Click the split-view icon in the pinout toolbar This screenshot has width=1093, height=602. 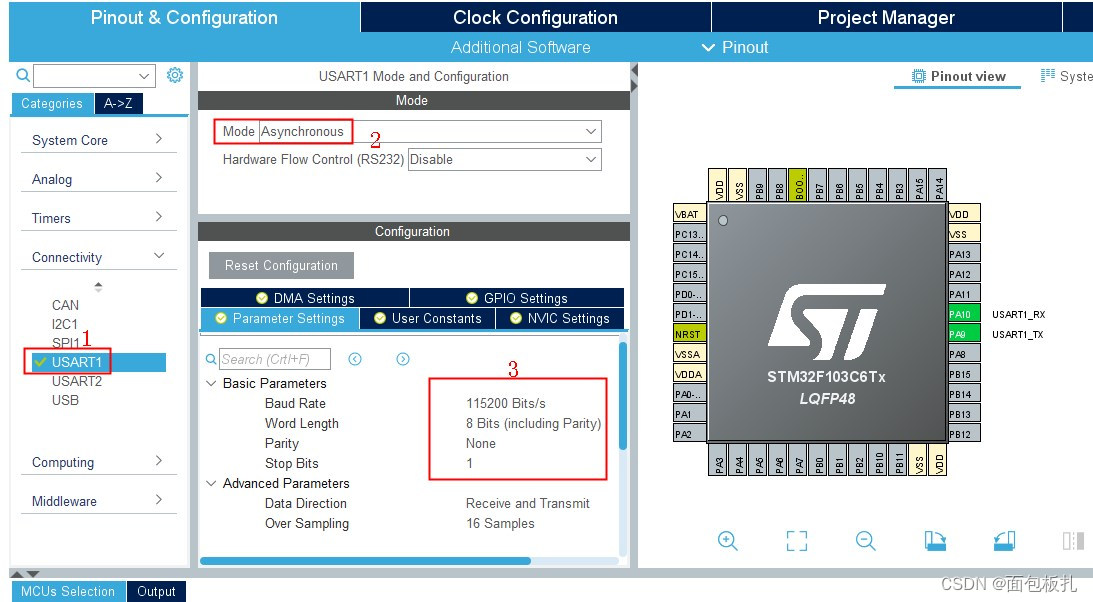click(x=1073, y=541)
